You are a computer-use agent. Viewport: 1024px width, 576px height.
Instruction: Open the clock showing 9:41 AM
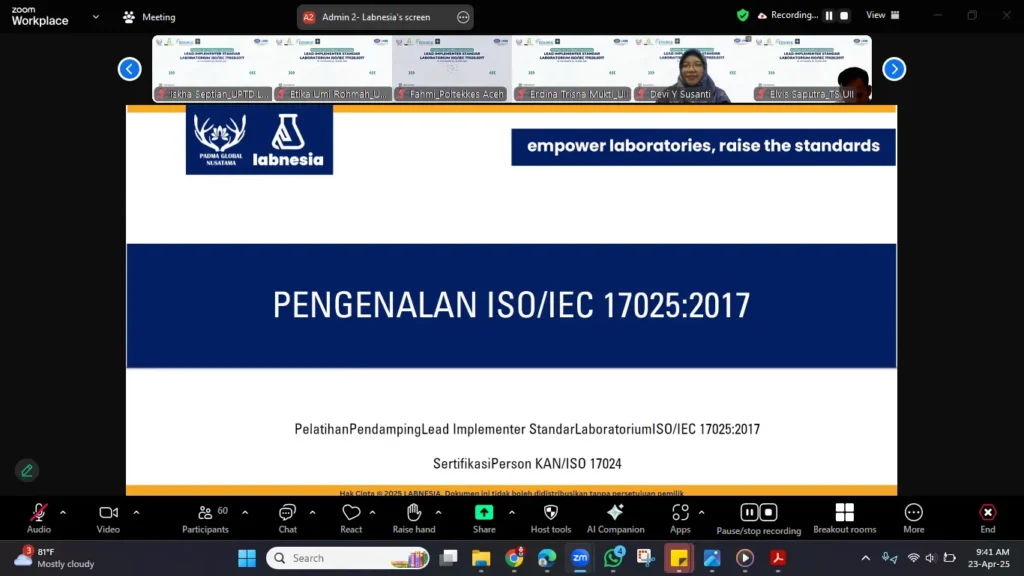click(989, 558)
